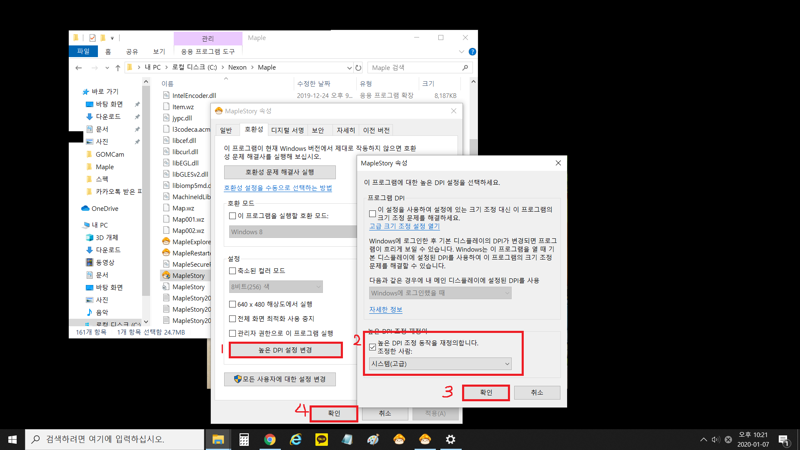Switch to the 일반 tab
Screen dimensions: 800x450
[226, 131]
